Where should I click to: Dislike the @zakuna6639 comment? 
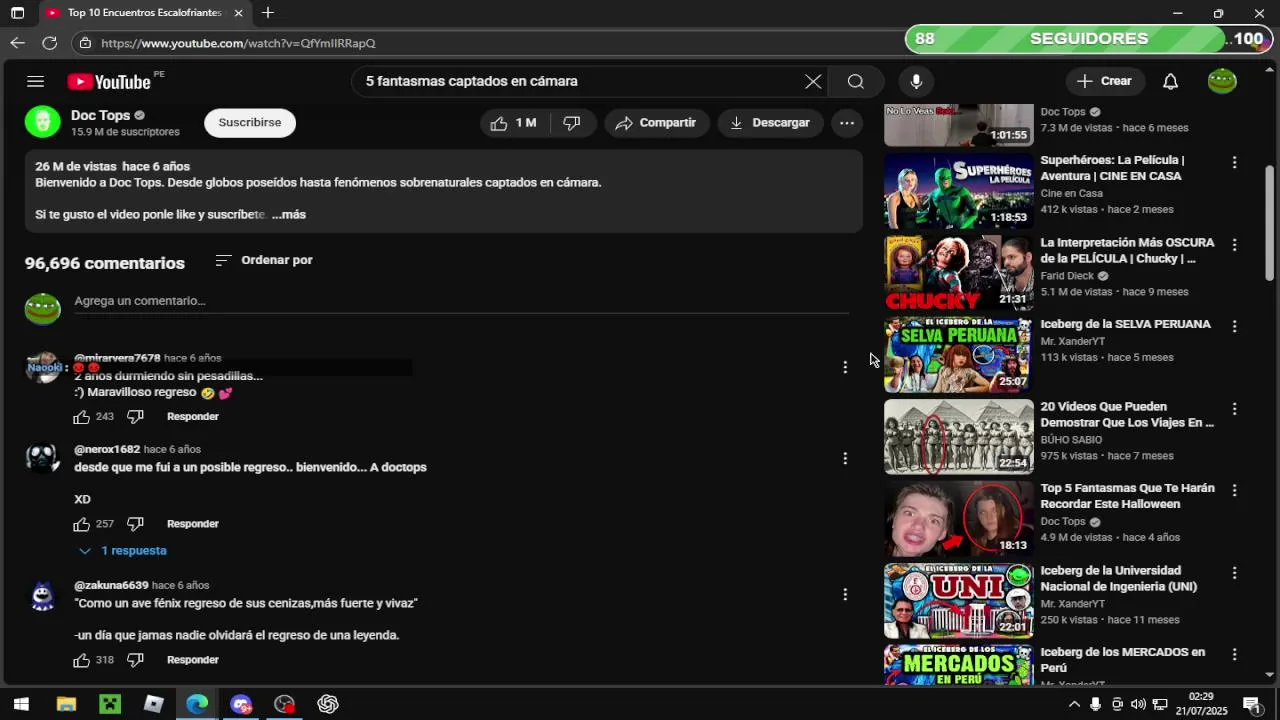click(x=135, y=660)
